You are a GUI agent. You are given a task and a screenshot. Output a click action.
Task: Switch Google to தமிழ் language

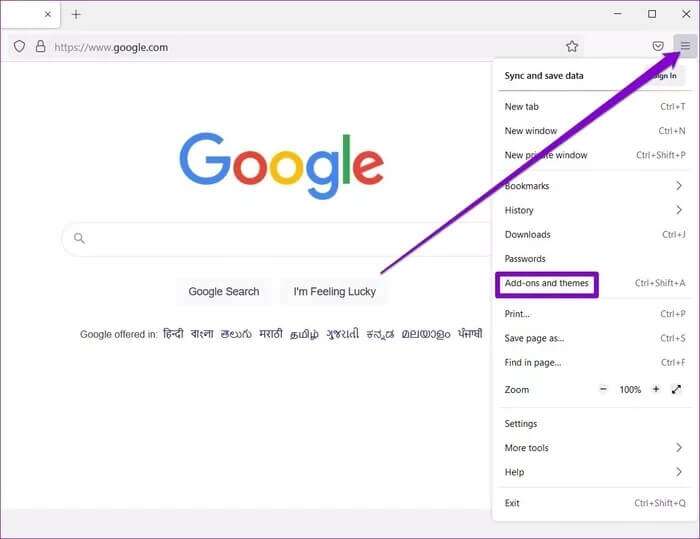tap(304, 334)
